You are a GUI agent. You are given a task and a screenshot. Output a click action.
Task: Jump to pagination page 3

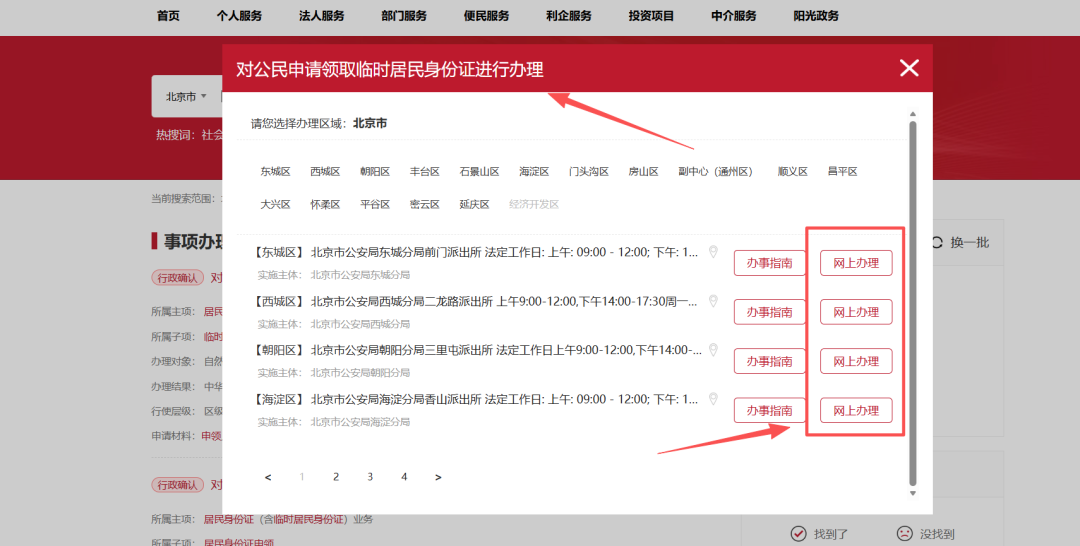tap(370, 476)
